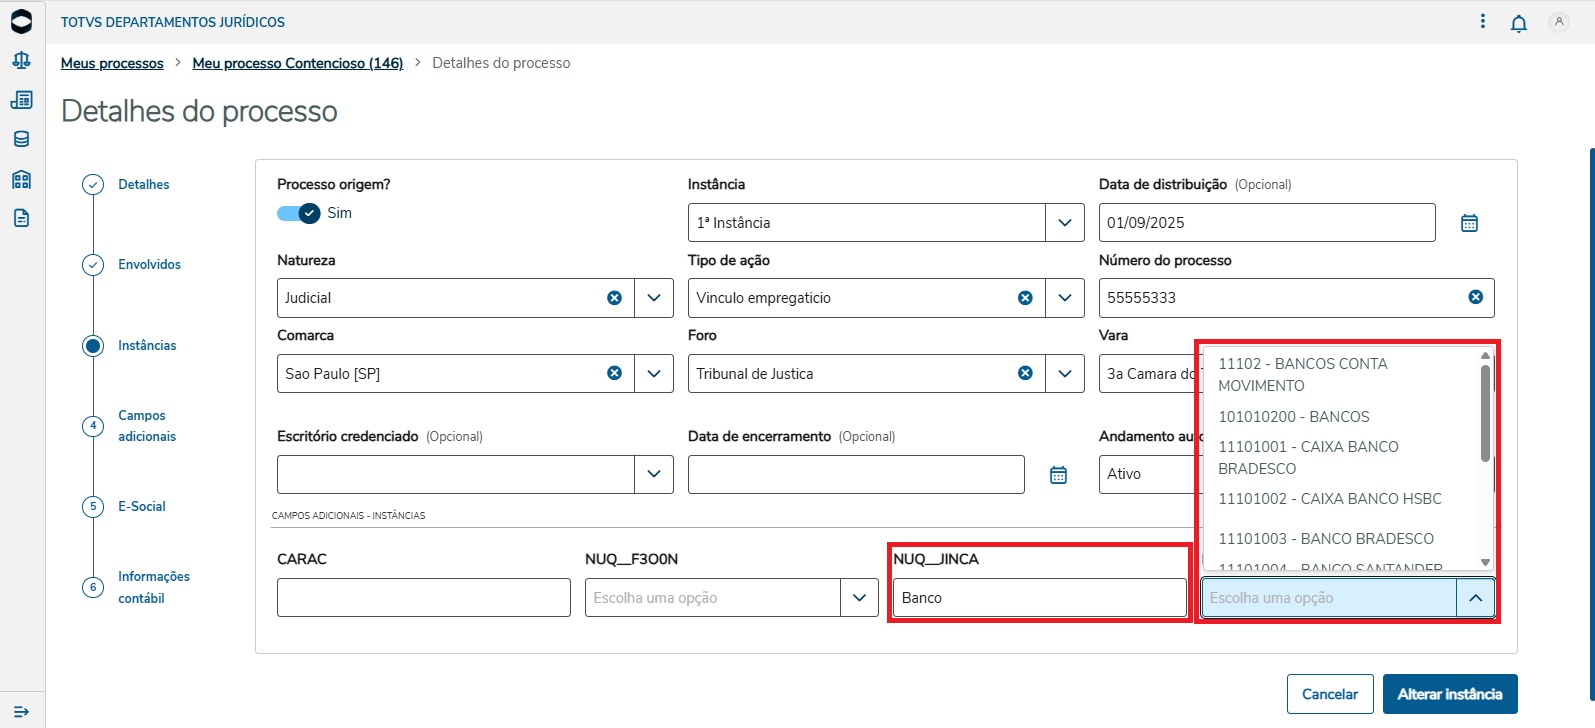Clear the Número do processo field

[1475, 297]
